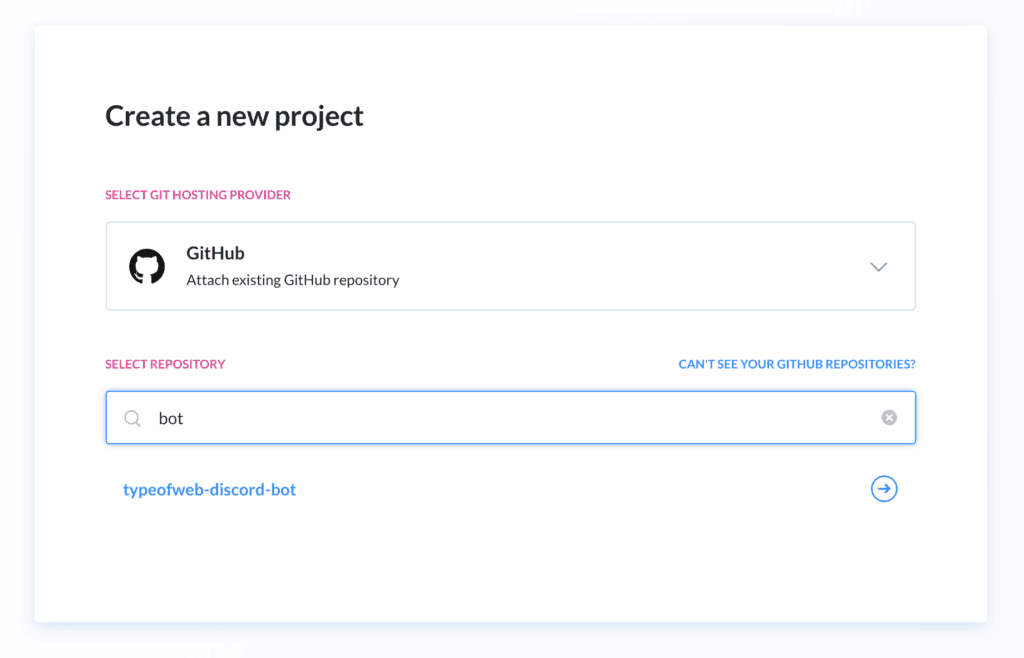
Task: Click the GitHub Octocat logo icon
Action: 147,266
